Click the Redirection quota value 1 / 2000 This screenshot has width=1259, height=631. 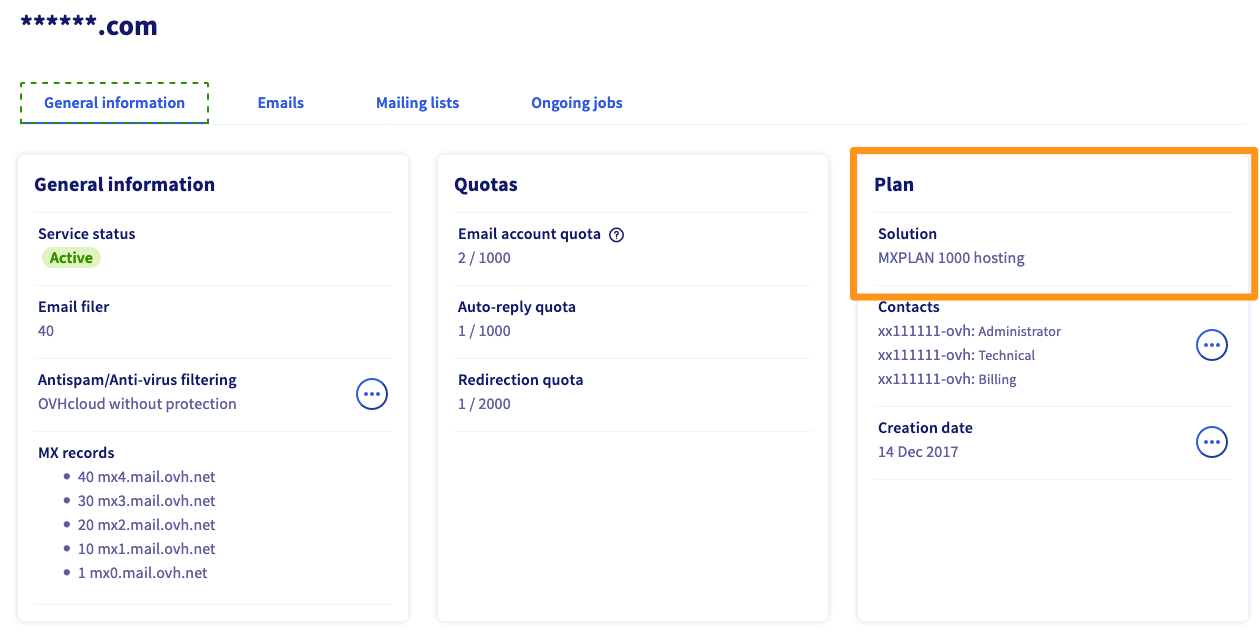pos(484,404)
